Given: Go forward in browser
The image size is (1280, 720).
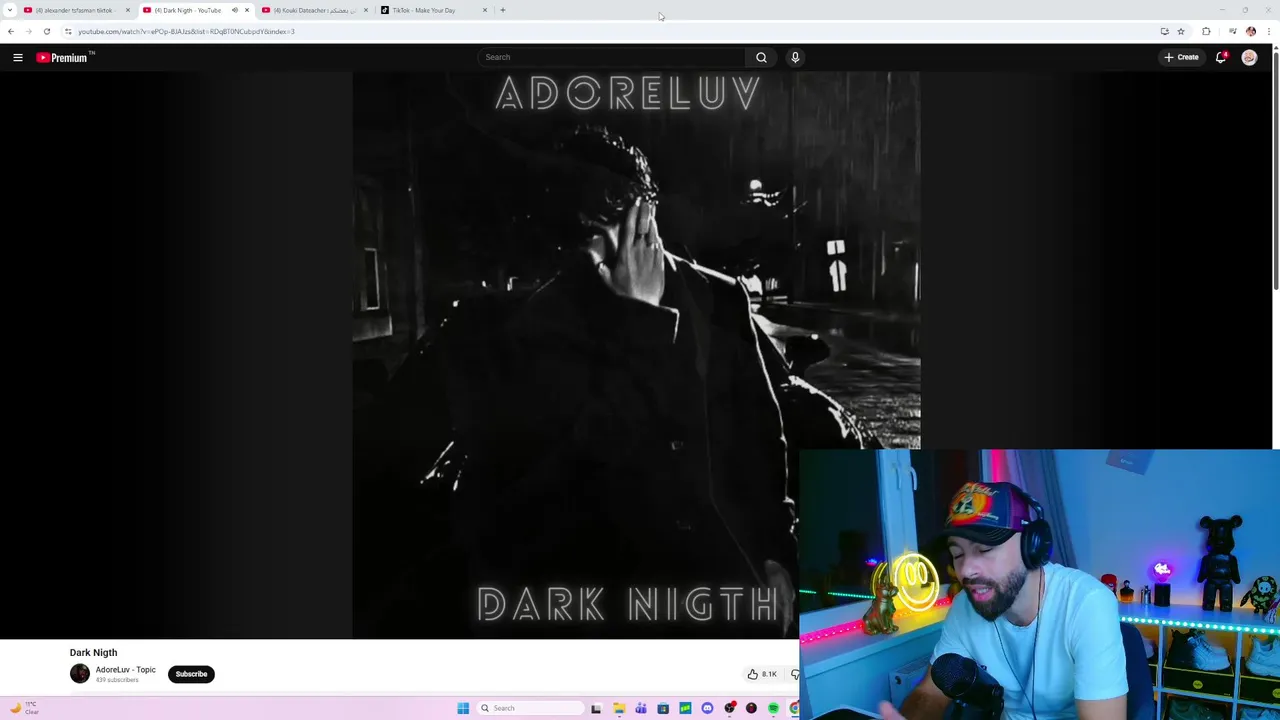Looking at the screenshot, I should [28, 31].
